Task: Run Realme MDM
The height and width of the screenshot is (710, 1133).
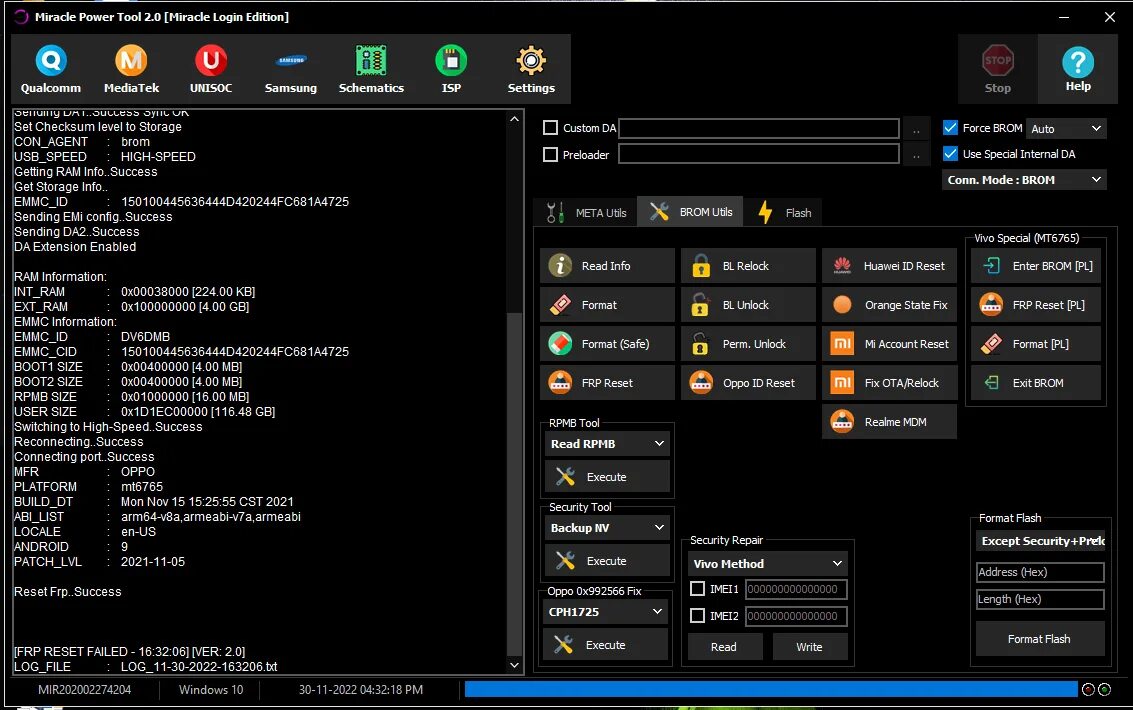Action: point(889,422)
